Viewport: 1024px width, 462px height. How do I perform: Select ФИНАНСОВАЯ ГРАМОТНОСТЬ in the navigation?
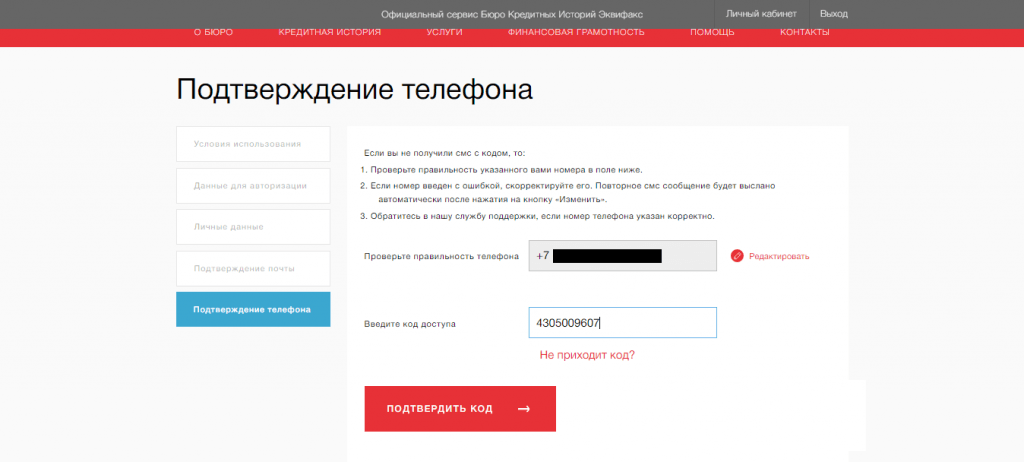(x=576, y=32)
